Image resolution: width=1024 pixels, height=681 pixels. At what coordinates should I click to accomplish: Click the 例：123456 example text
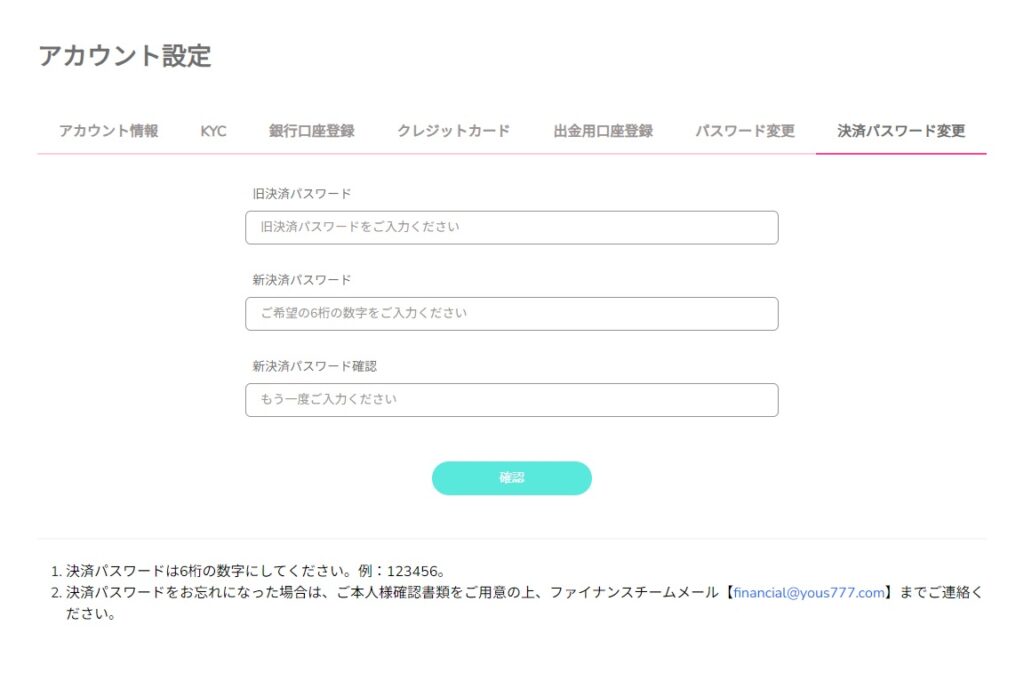(400, 572)
